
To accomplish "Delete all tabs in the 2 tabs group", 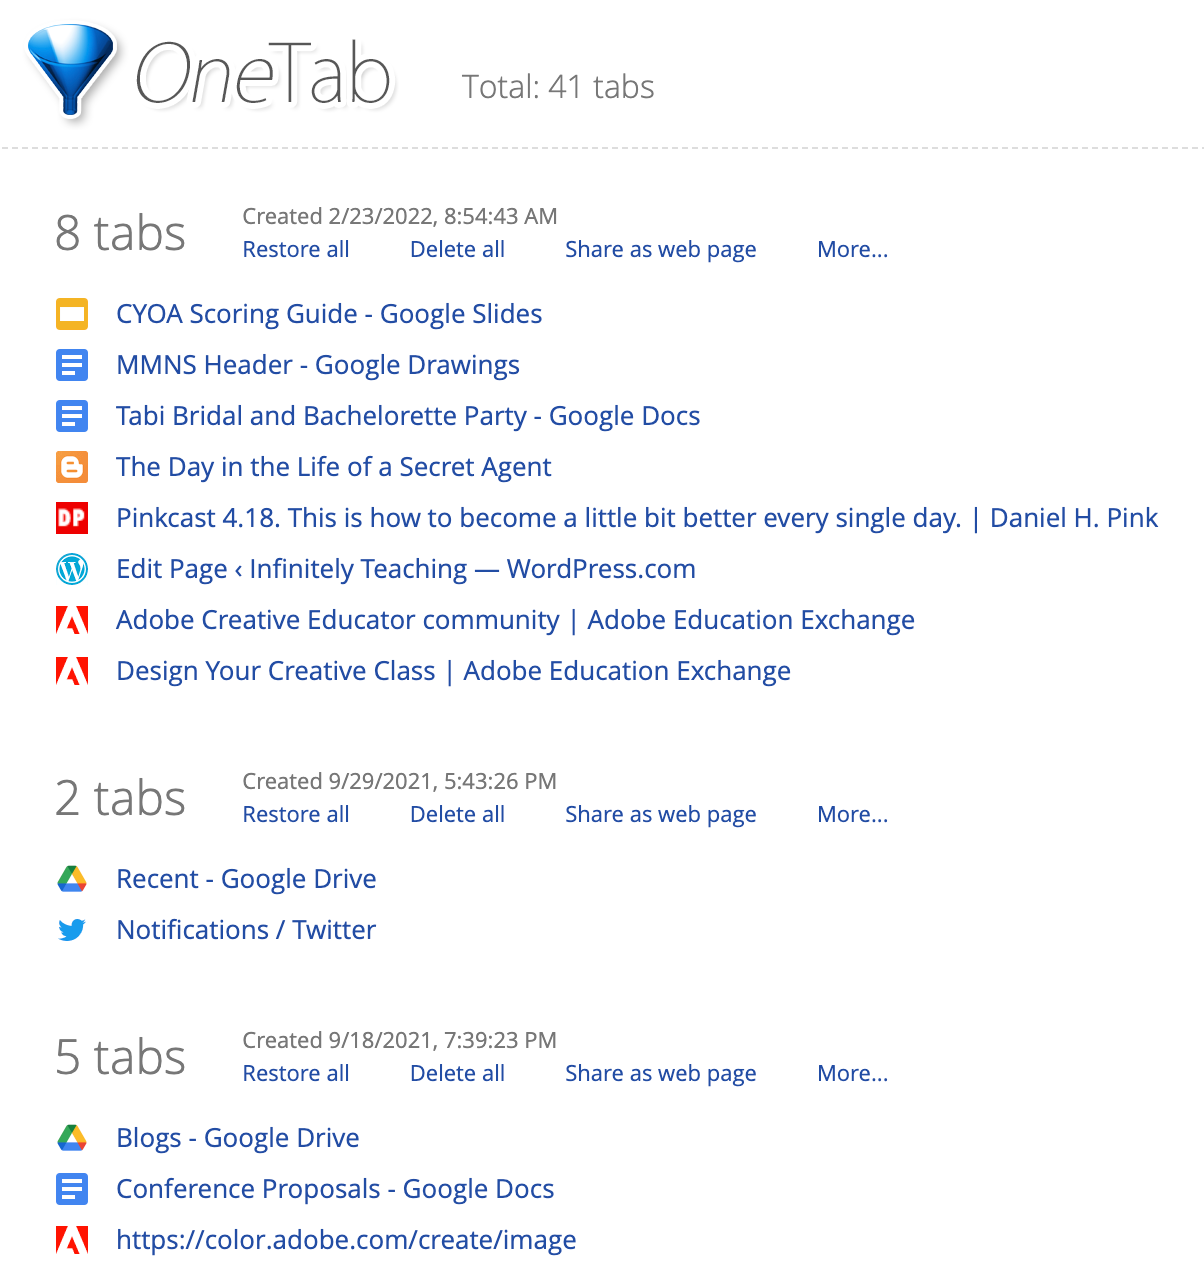I will point(457,815).
